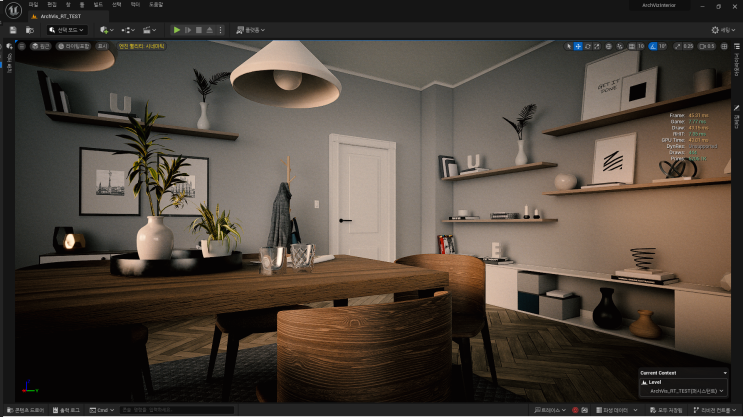Click the Stop playback button
The width and height of the screenshot is (743, 417).
tap(199, 30)
